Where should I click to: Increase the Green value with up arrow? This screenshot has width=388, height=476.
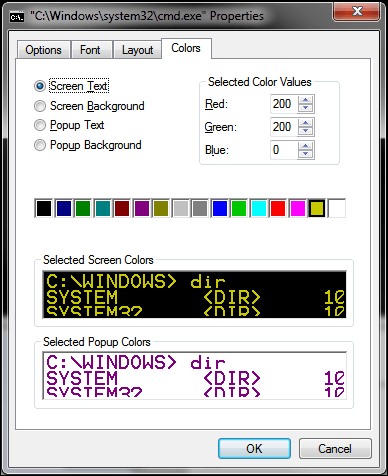[305, 123]
